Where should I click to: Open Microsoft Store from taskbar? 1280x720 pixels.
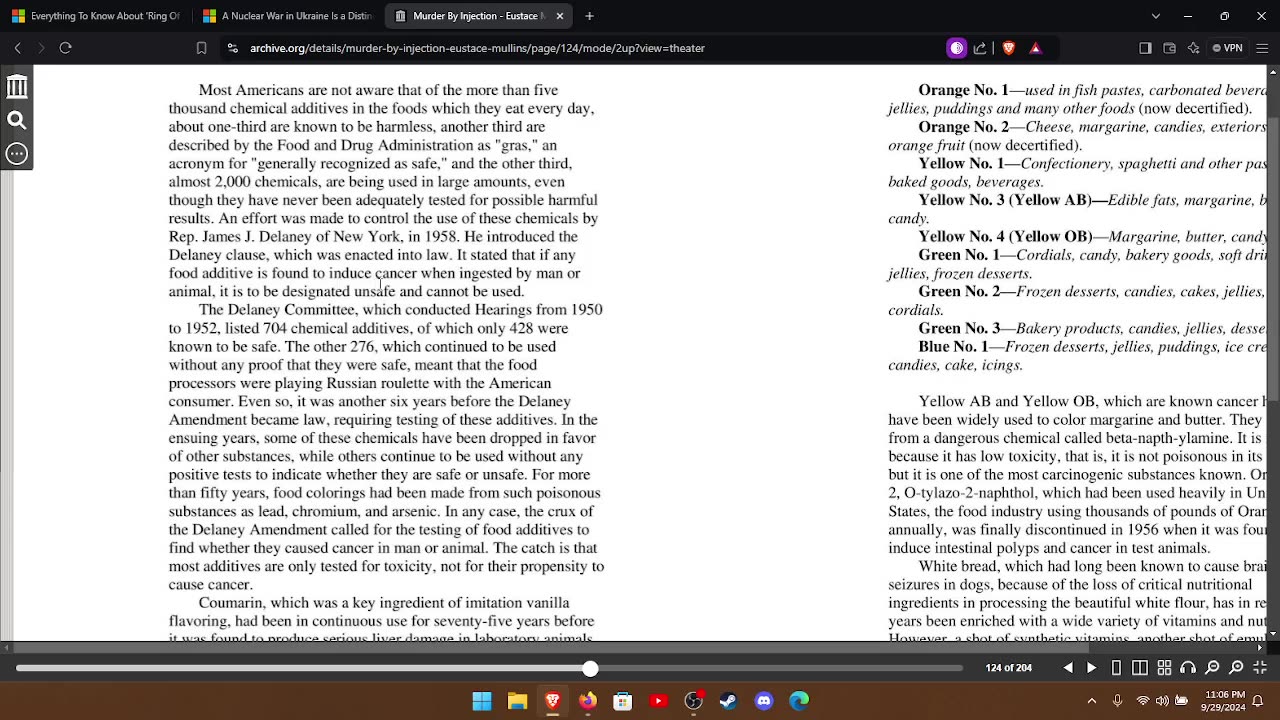click(x=623, y=701)
